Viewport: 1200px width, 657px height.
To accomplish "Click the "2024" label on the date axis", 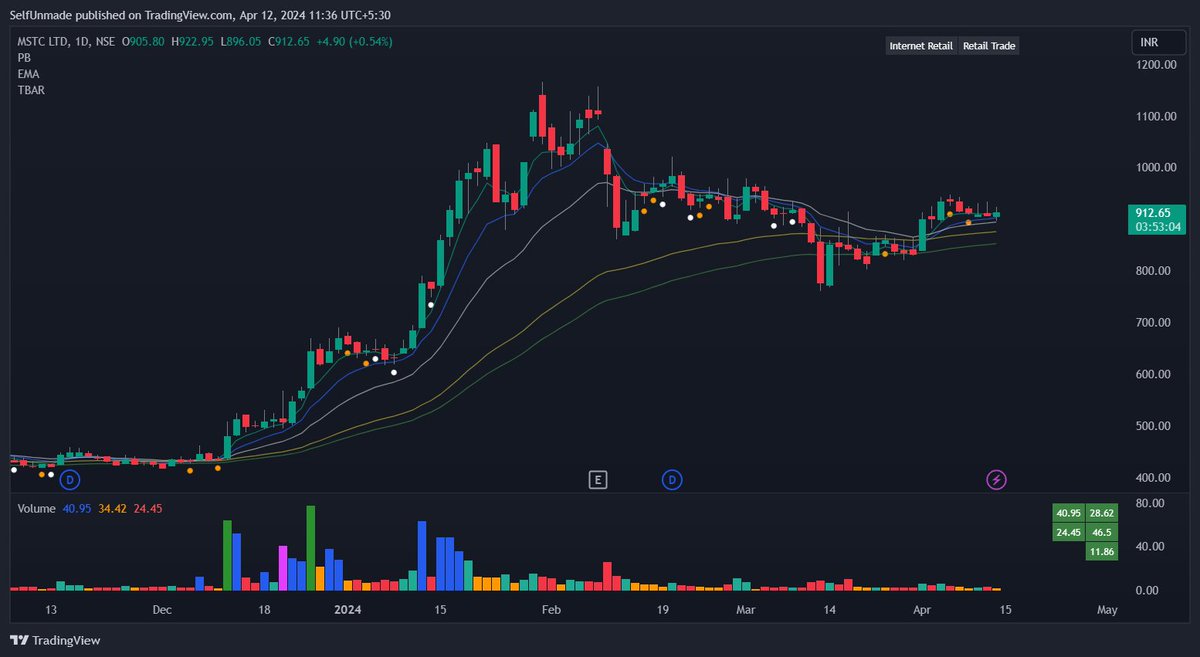I will (347, 609).
